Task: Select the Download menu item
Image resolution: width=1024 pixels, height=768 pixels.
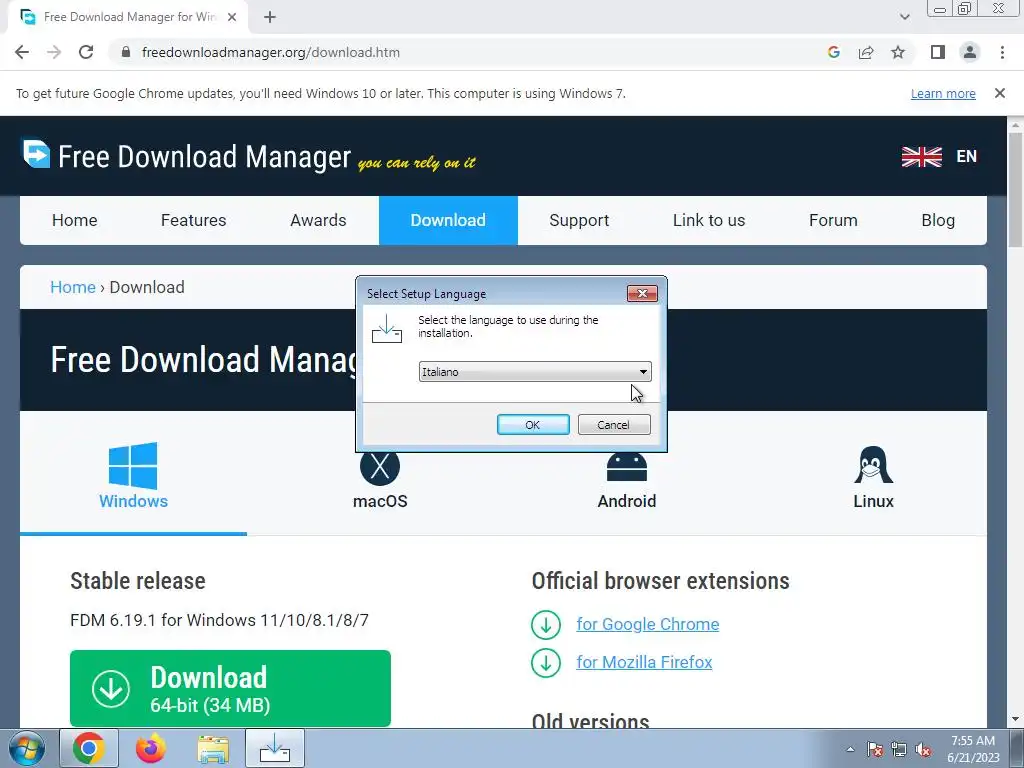Action: click(448, 220)
